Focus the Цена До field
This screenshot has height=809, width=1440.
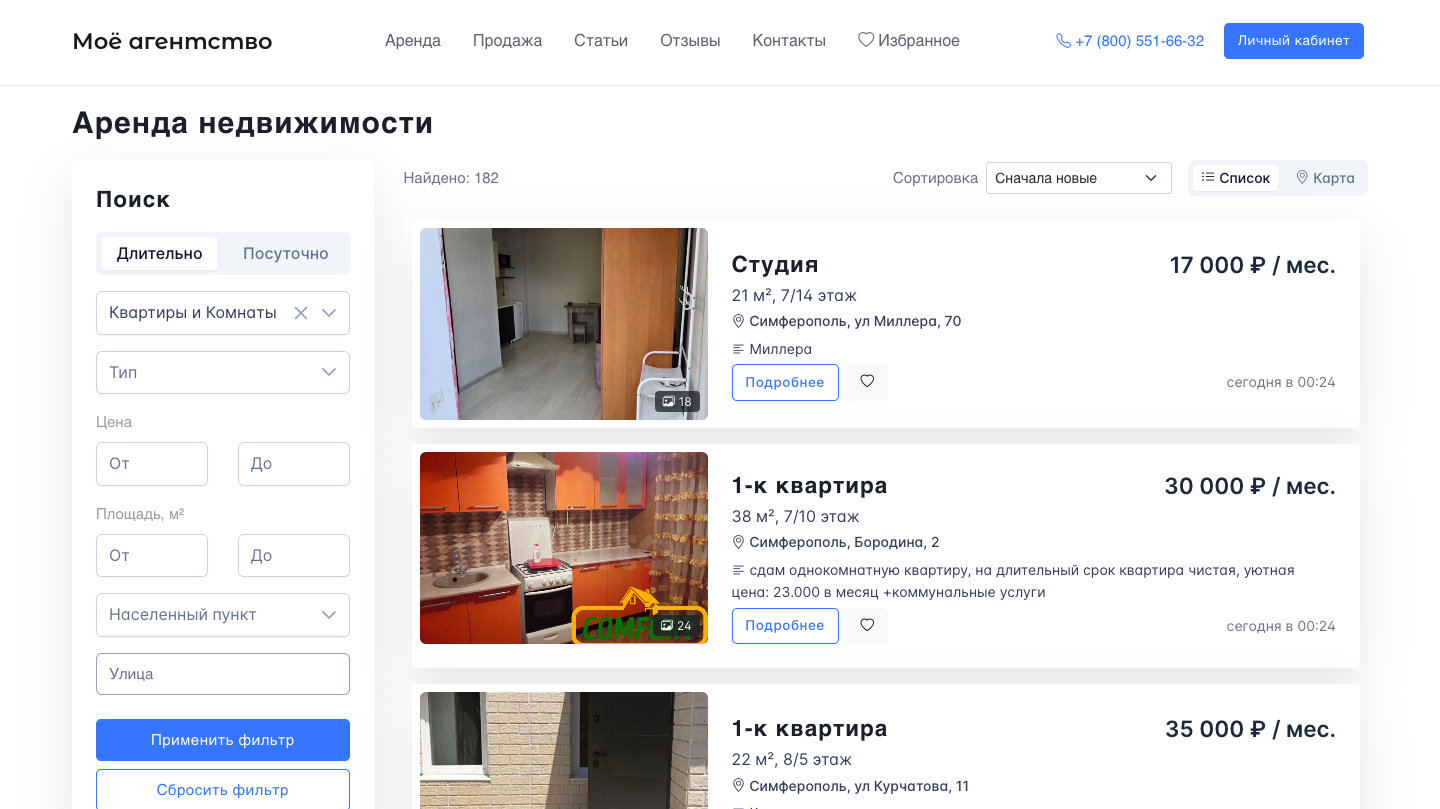pyautogui.click(x=294, y=464)
